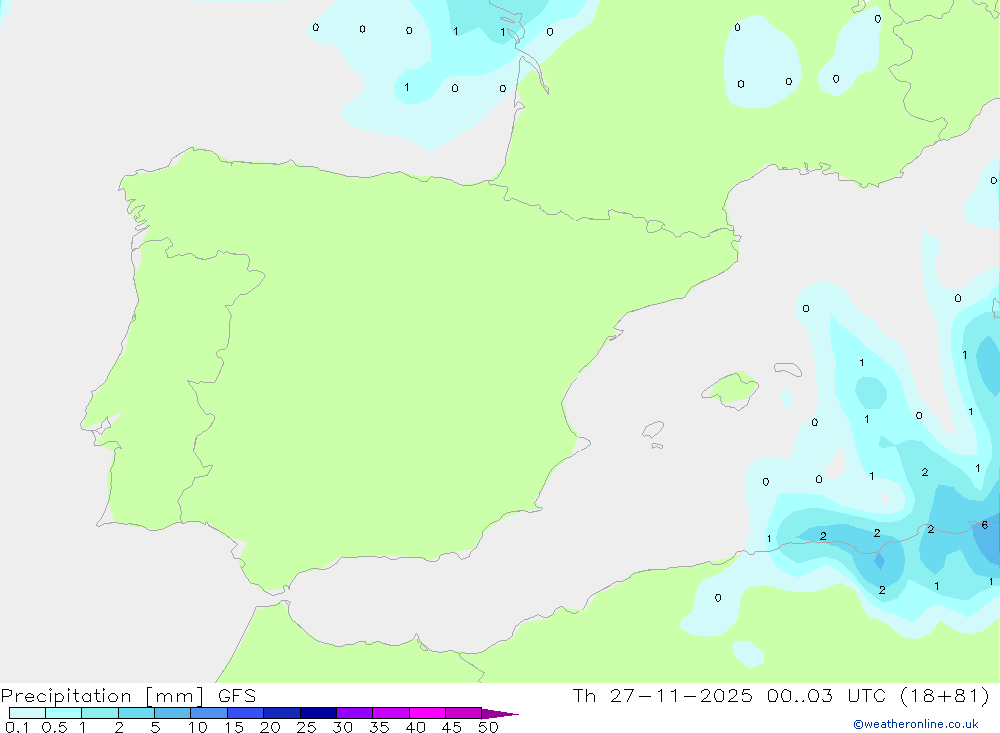
Task: Click the "0.1" legend scale label
Action: pos(17,727)
